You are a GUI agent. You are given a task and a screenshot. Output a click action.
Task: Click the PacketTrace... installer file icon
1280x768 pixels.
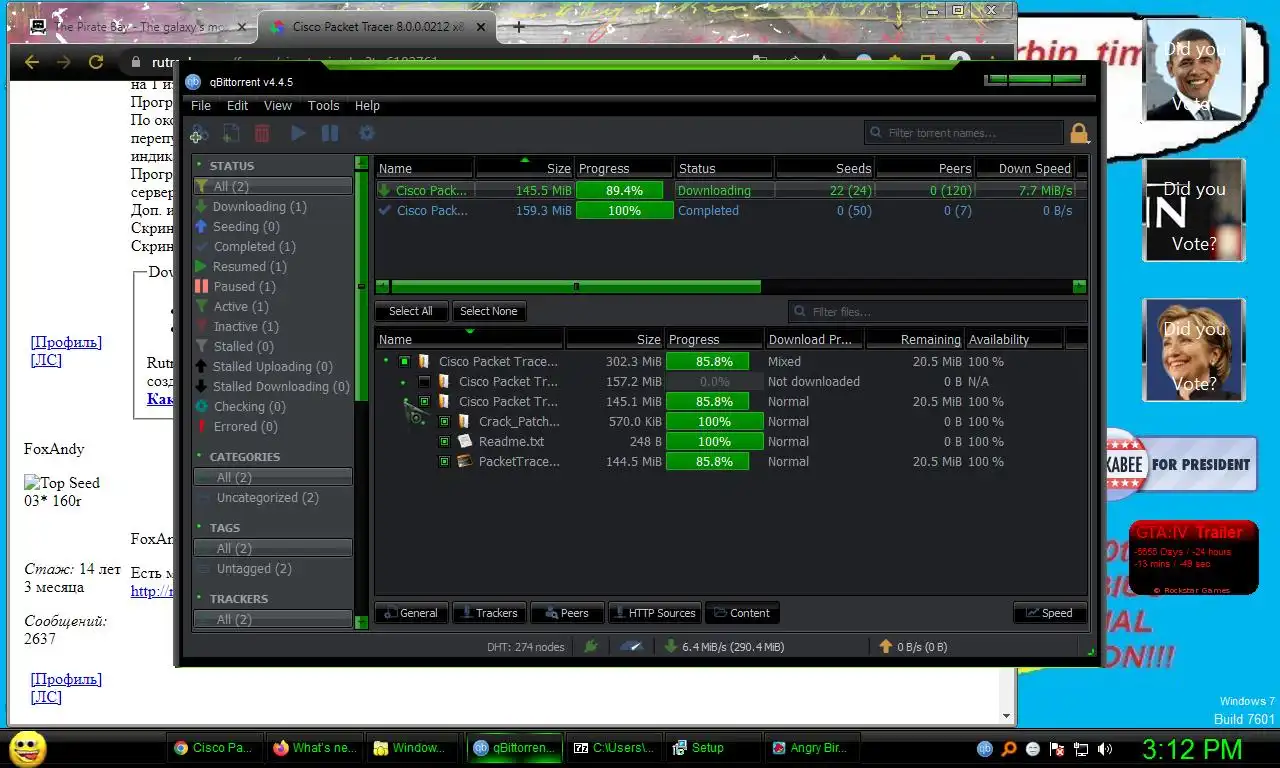(x=465, y=461)
